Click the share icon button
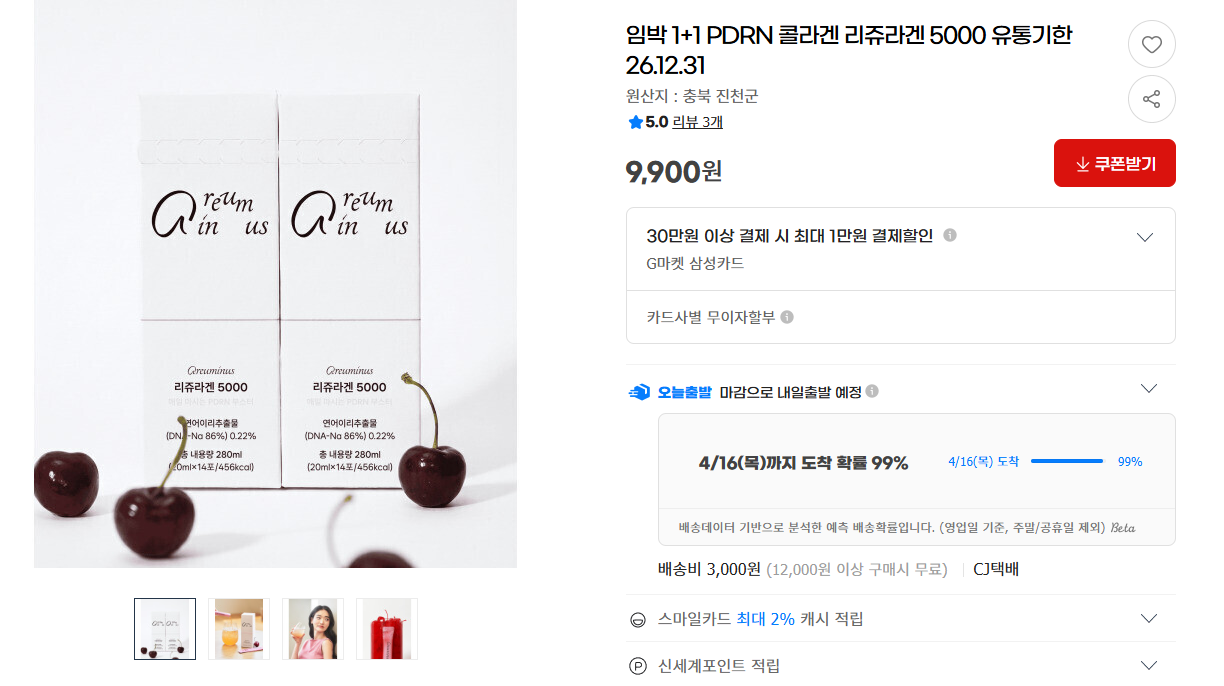This screenshot has width=1224, height=686. (1152, 99)
